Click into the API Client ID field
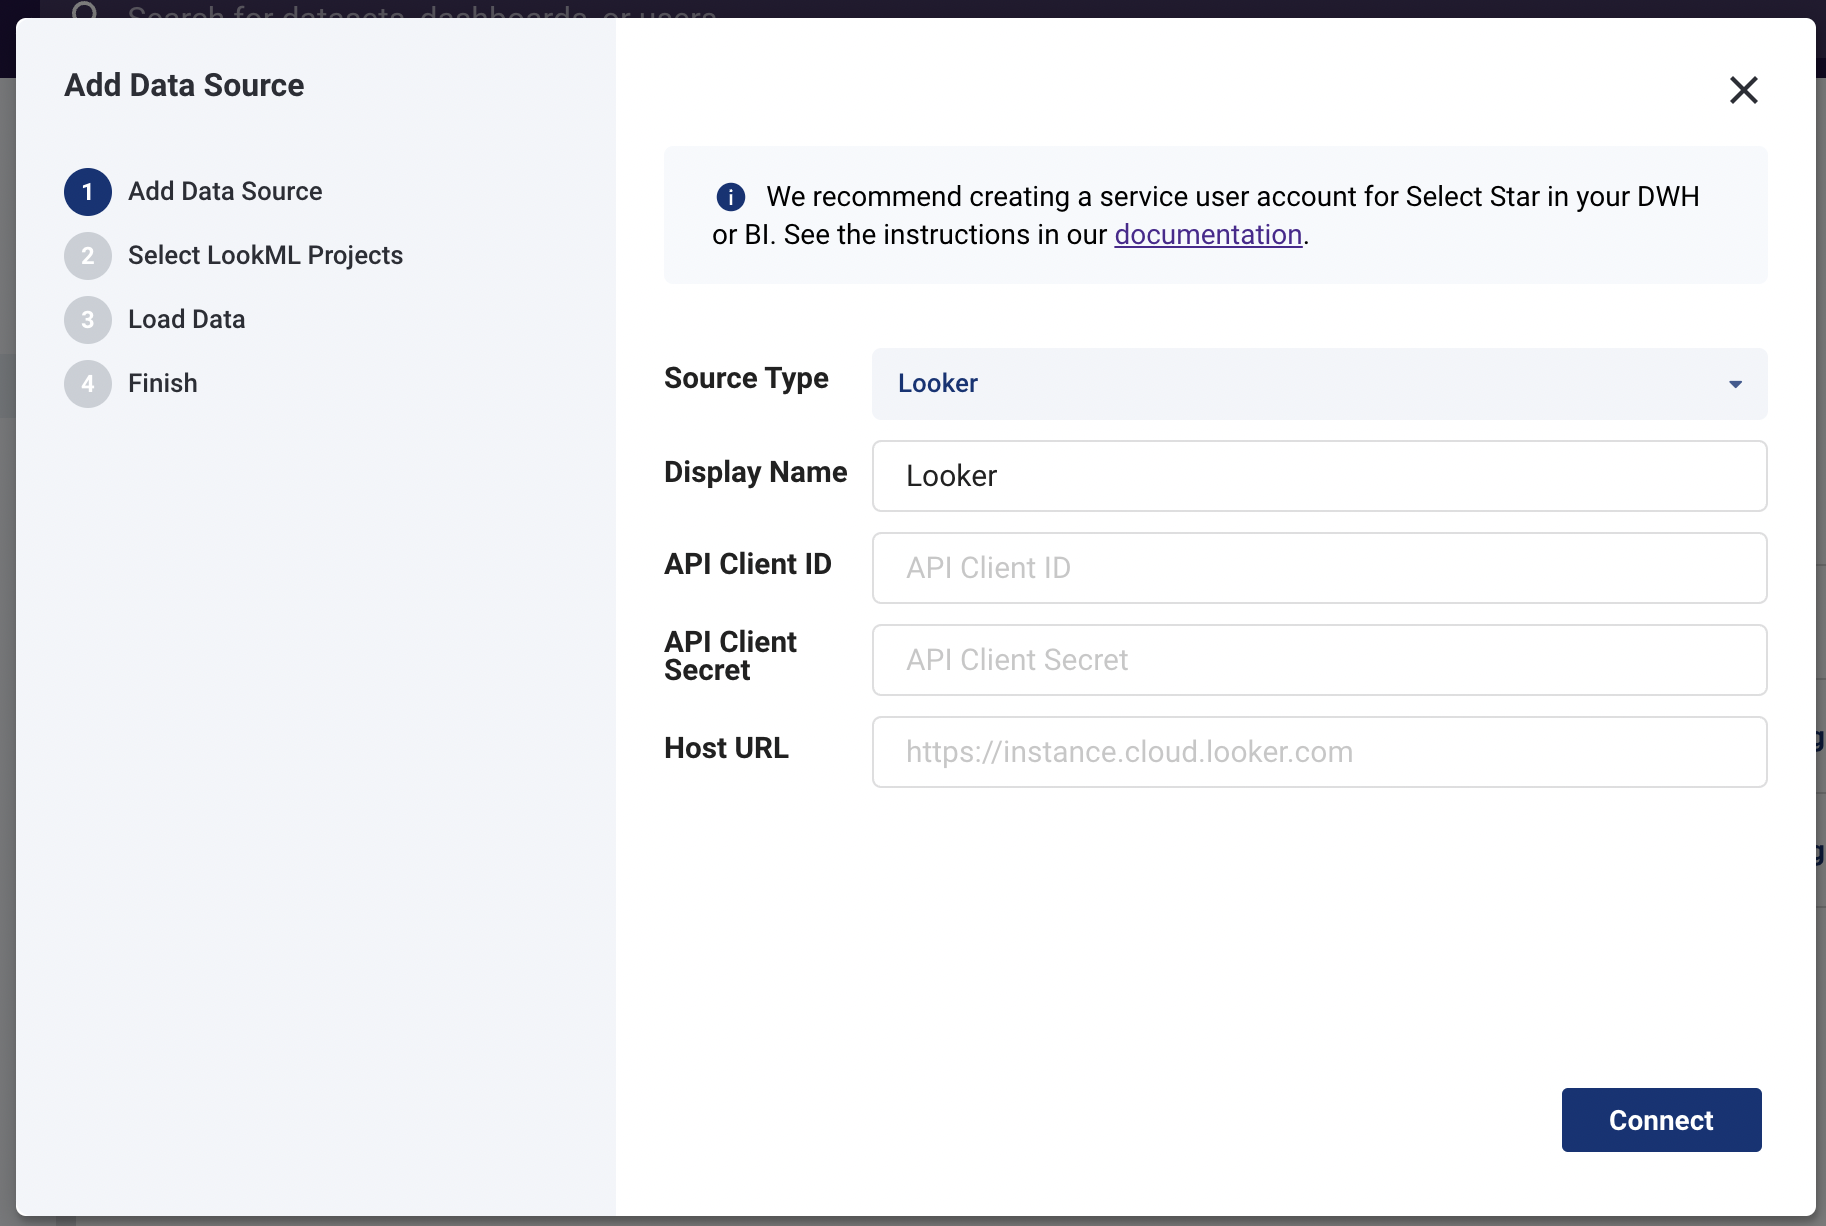The width and height of the screenshot is (1826, 1226). click(1319, 568)
